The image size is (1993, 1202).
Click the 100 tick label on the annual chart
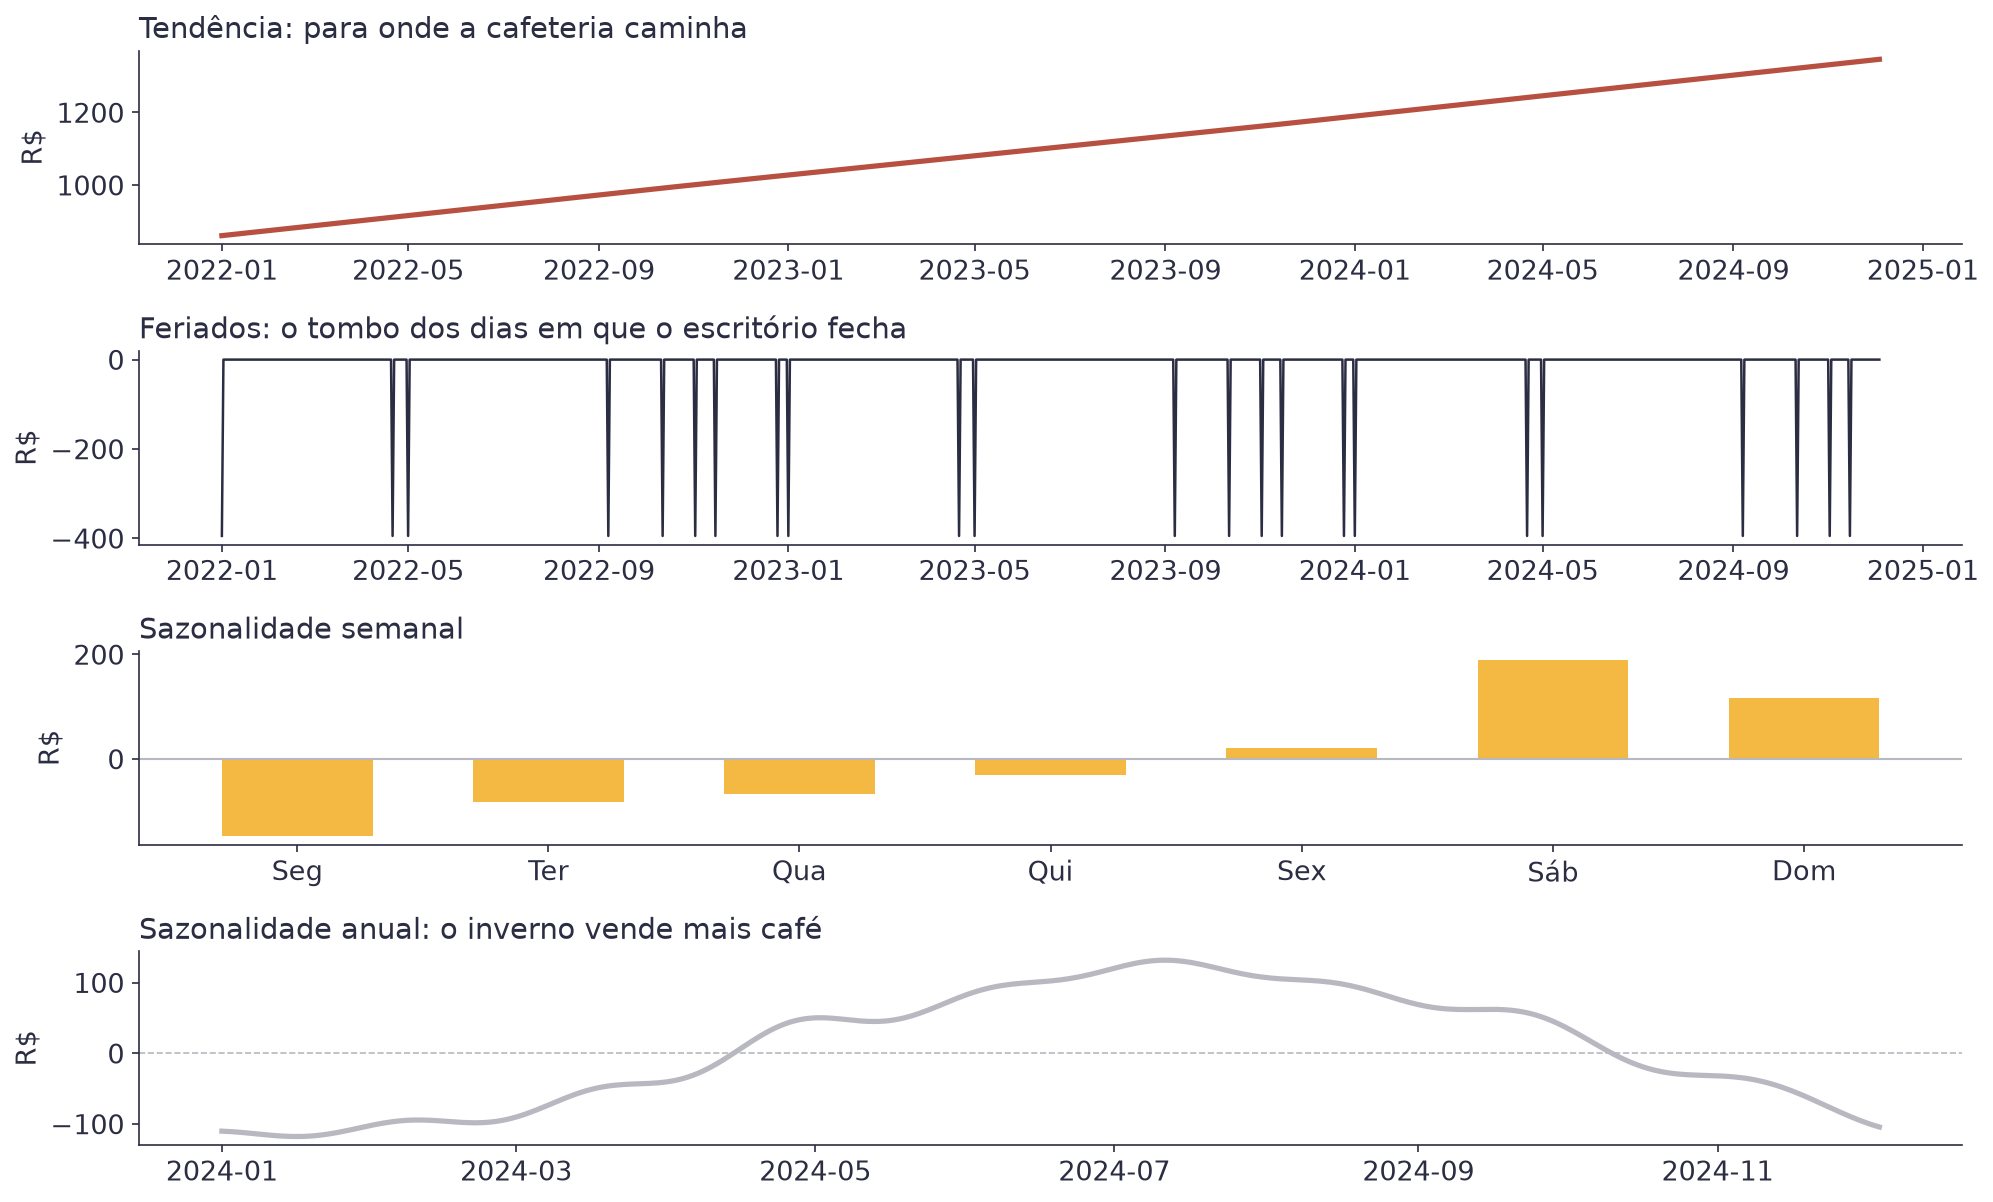tap(99, 984)
